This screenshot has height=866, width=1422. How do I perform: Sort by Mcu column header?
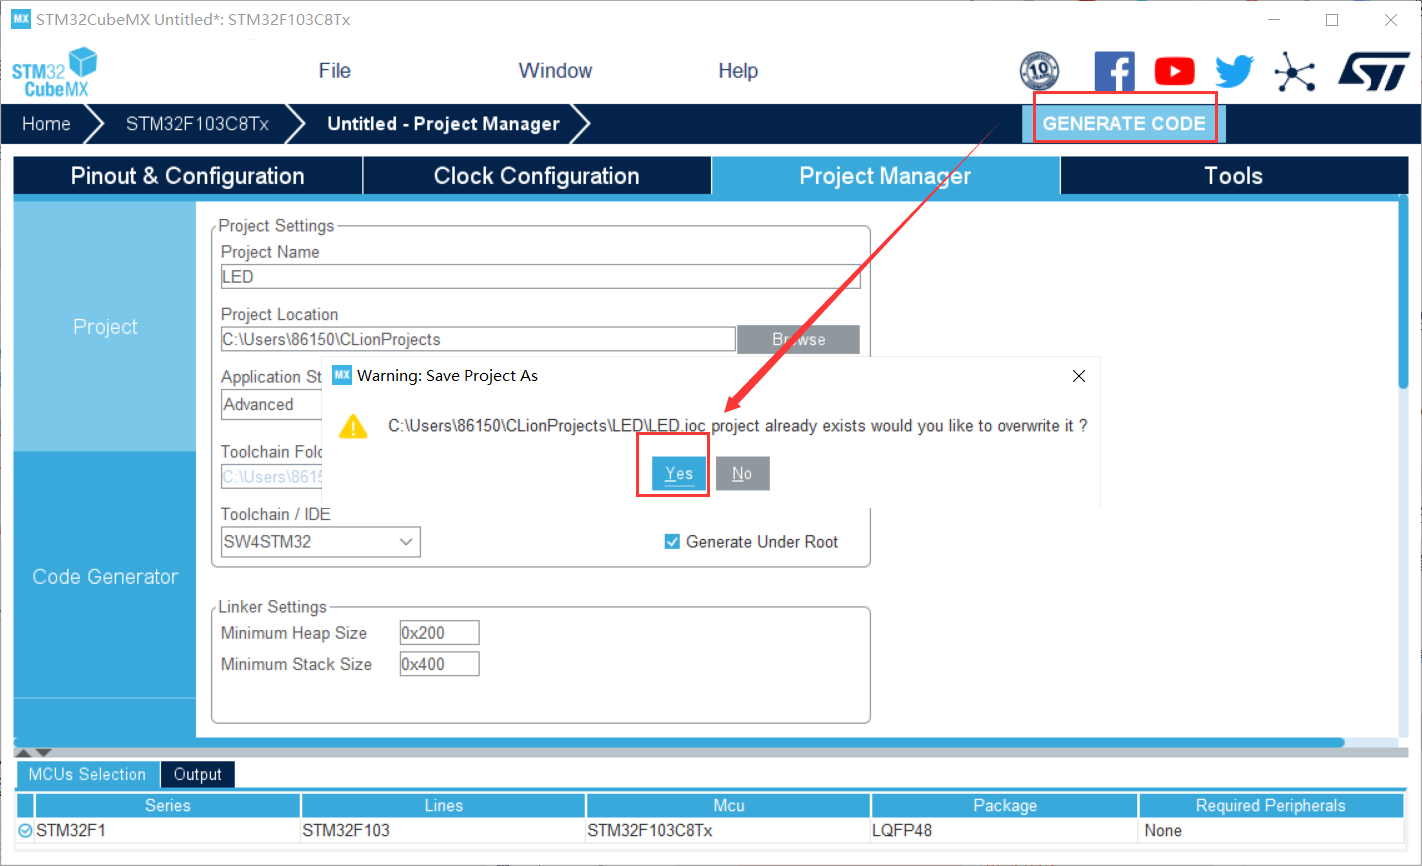(728, 806)
